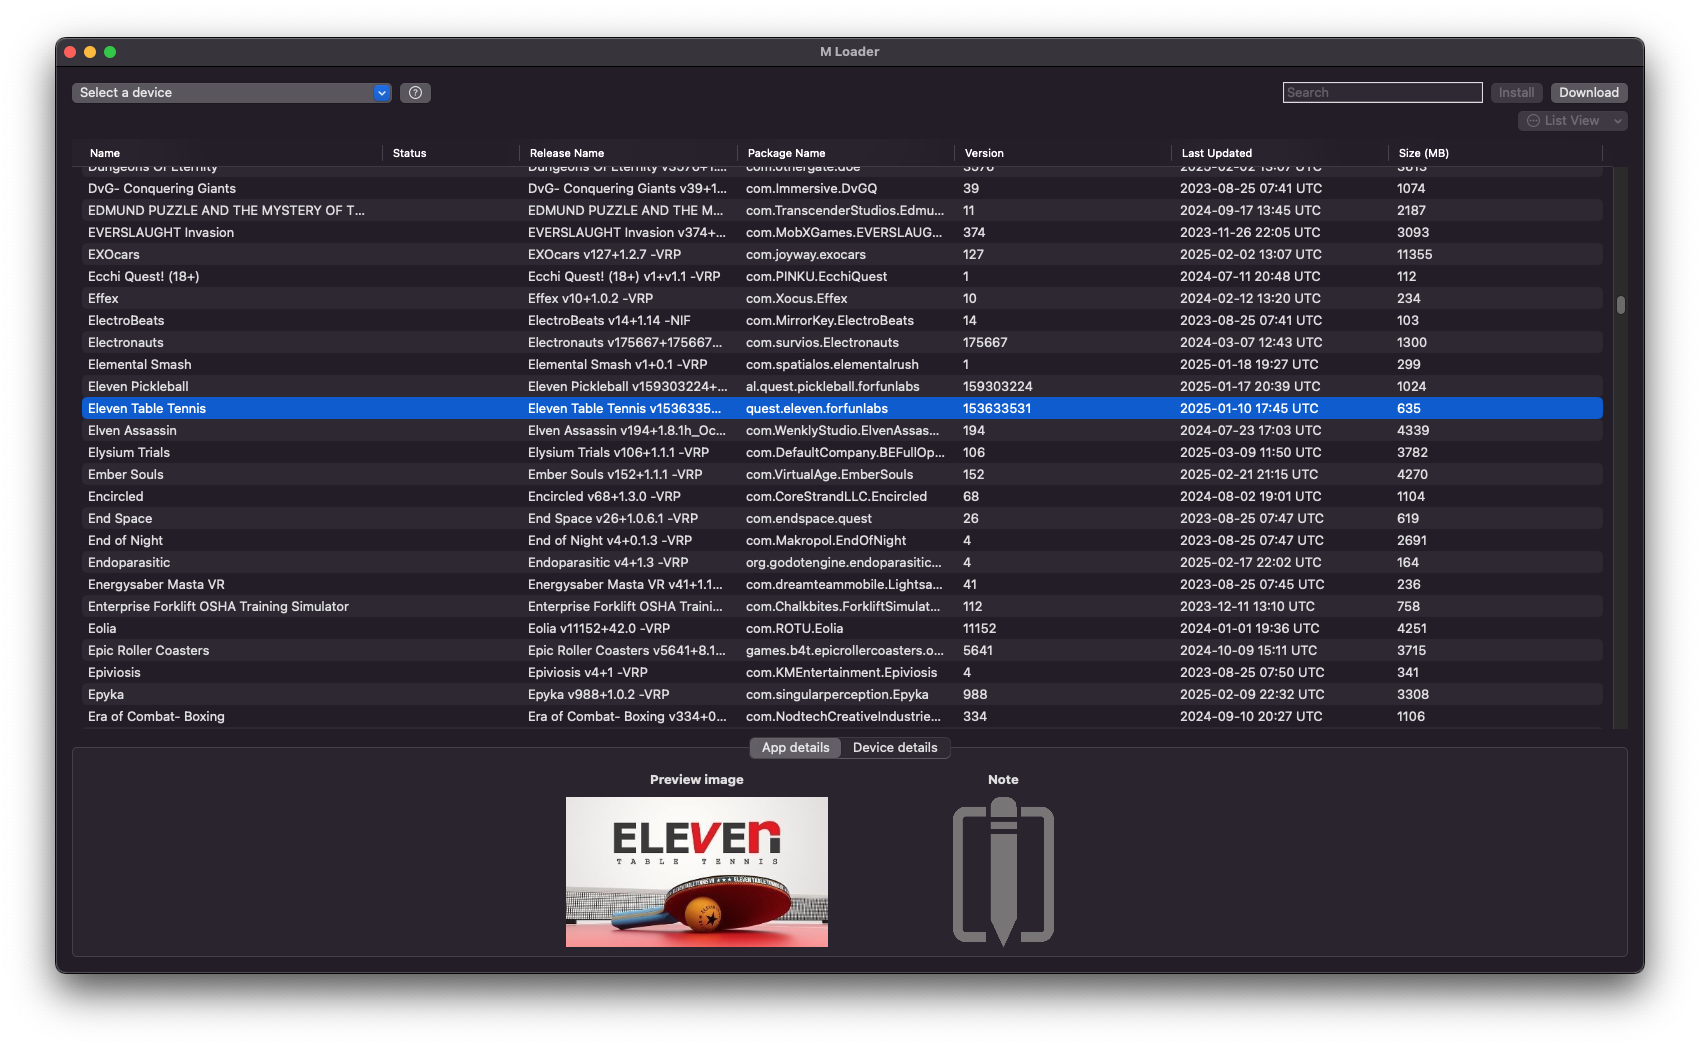
Task: Select the Era of Combat- Boxing row
Action: click(842, 717)
